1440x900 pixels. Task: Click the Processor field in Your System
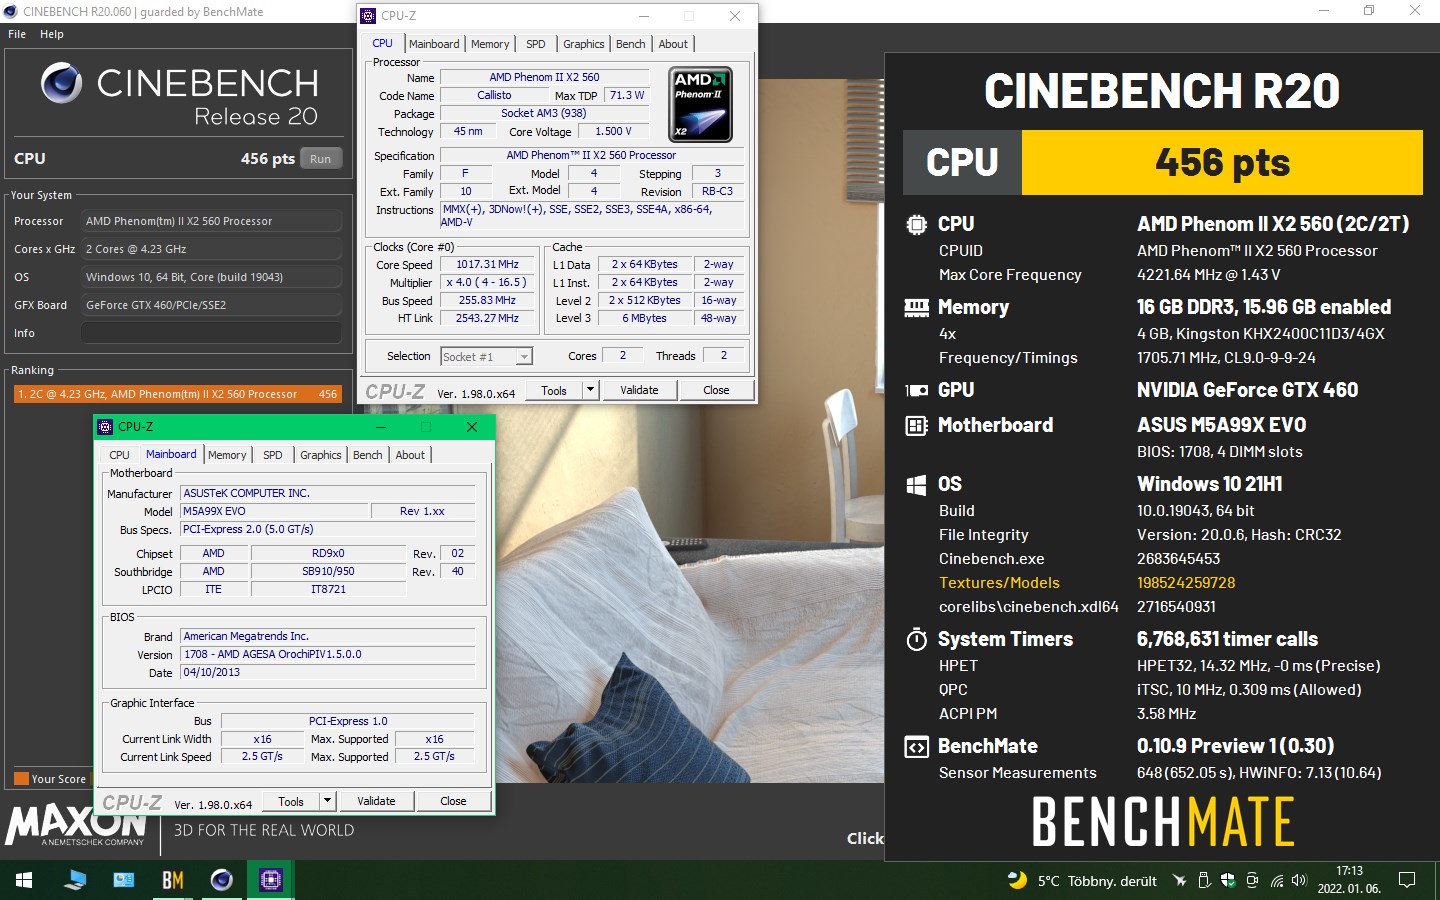pyautogui.click(x=211, y=221)
